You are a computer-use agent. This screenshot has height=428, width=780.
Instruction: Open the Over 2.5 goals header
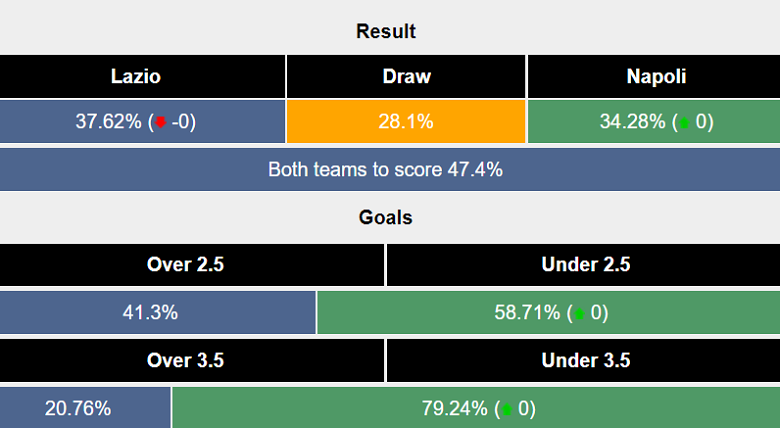(192, 265)
